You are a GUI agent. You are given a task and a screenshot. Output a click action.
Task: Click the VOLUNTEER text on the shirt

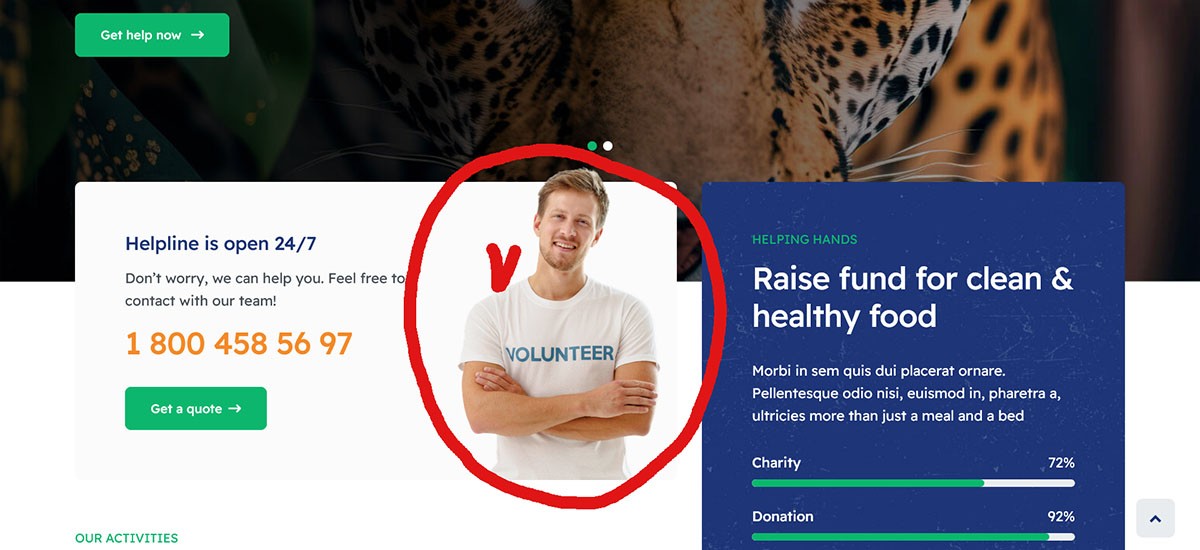click(x=560, y=353)
